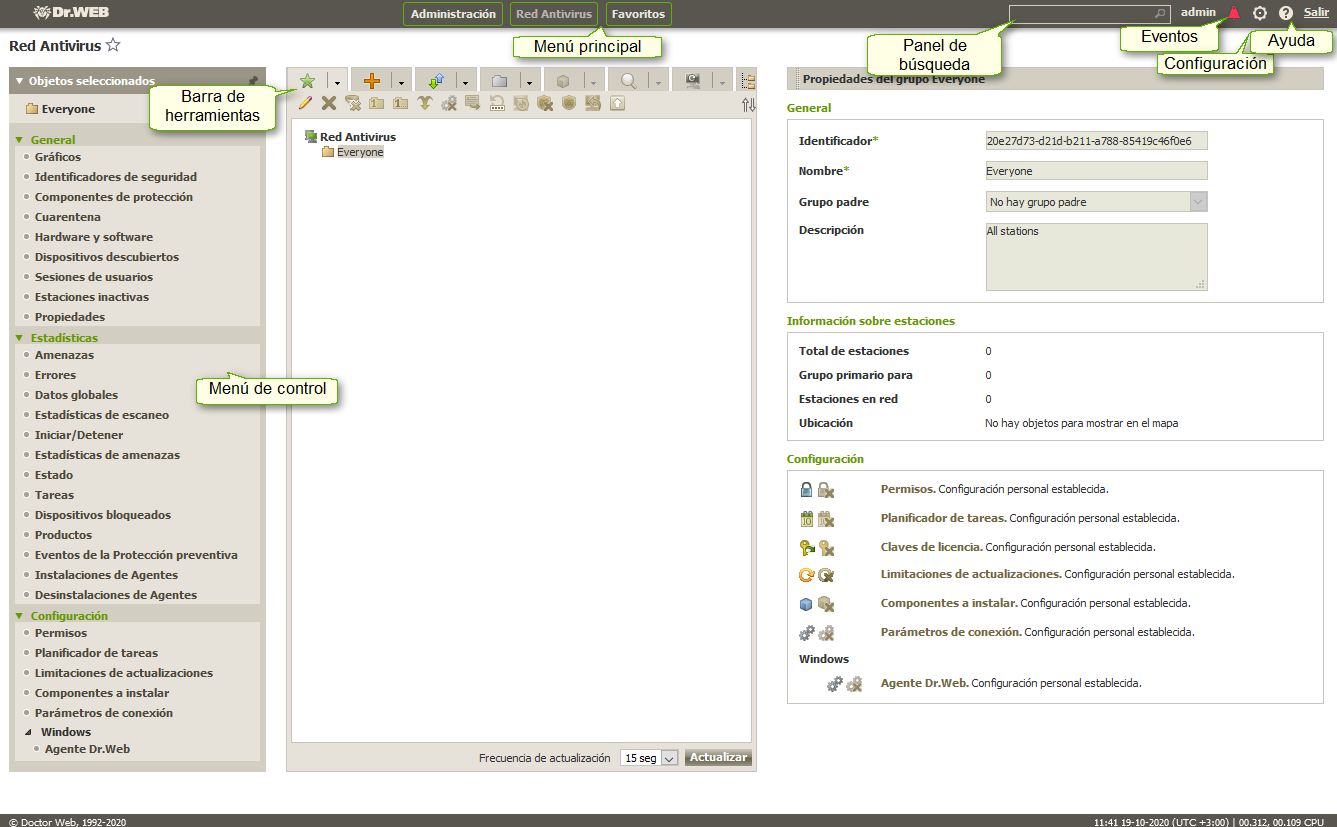Click the gray folder toolbar icon
Screen dimensions: 1337x827
pos(500,81)
